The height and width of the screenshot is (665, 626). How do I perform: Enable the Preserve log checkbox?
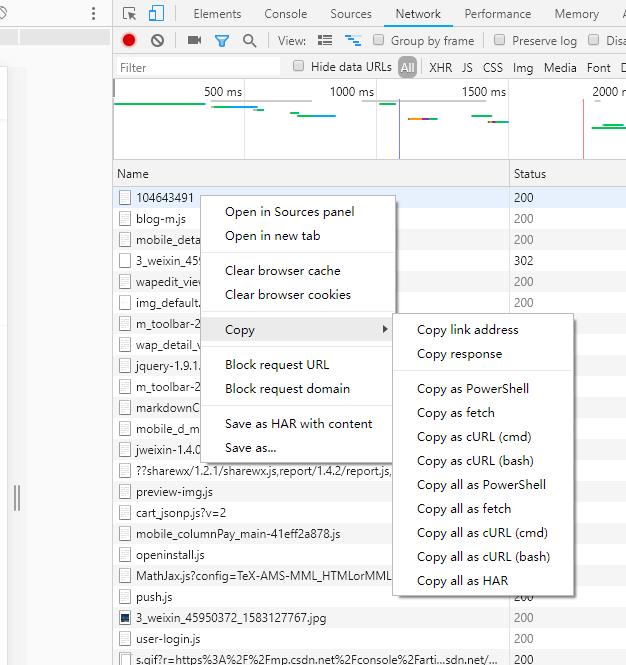point(500,40)
